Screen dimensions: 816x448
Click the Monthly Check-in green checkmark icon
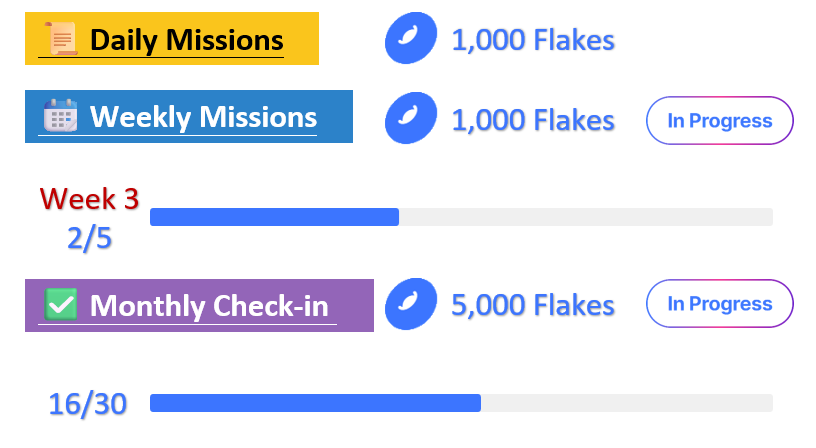click(62, 305)
